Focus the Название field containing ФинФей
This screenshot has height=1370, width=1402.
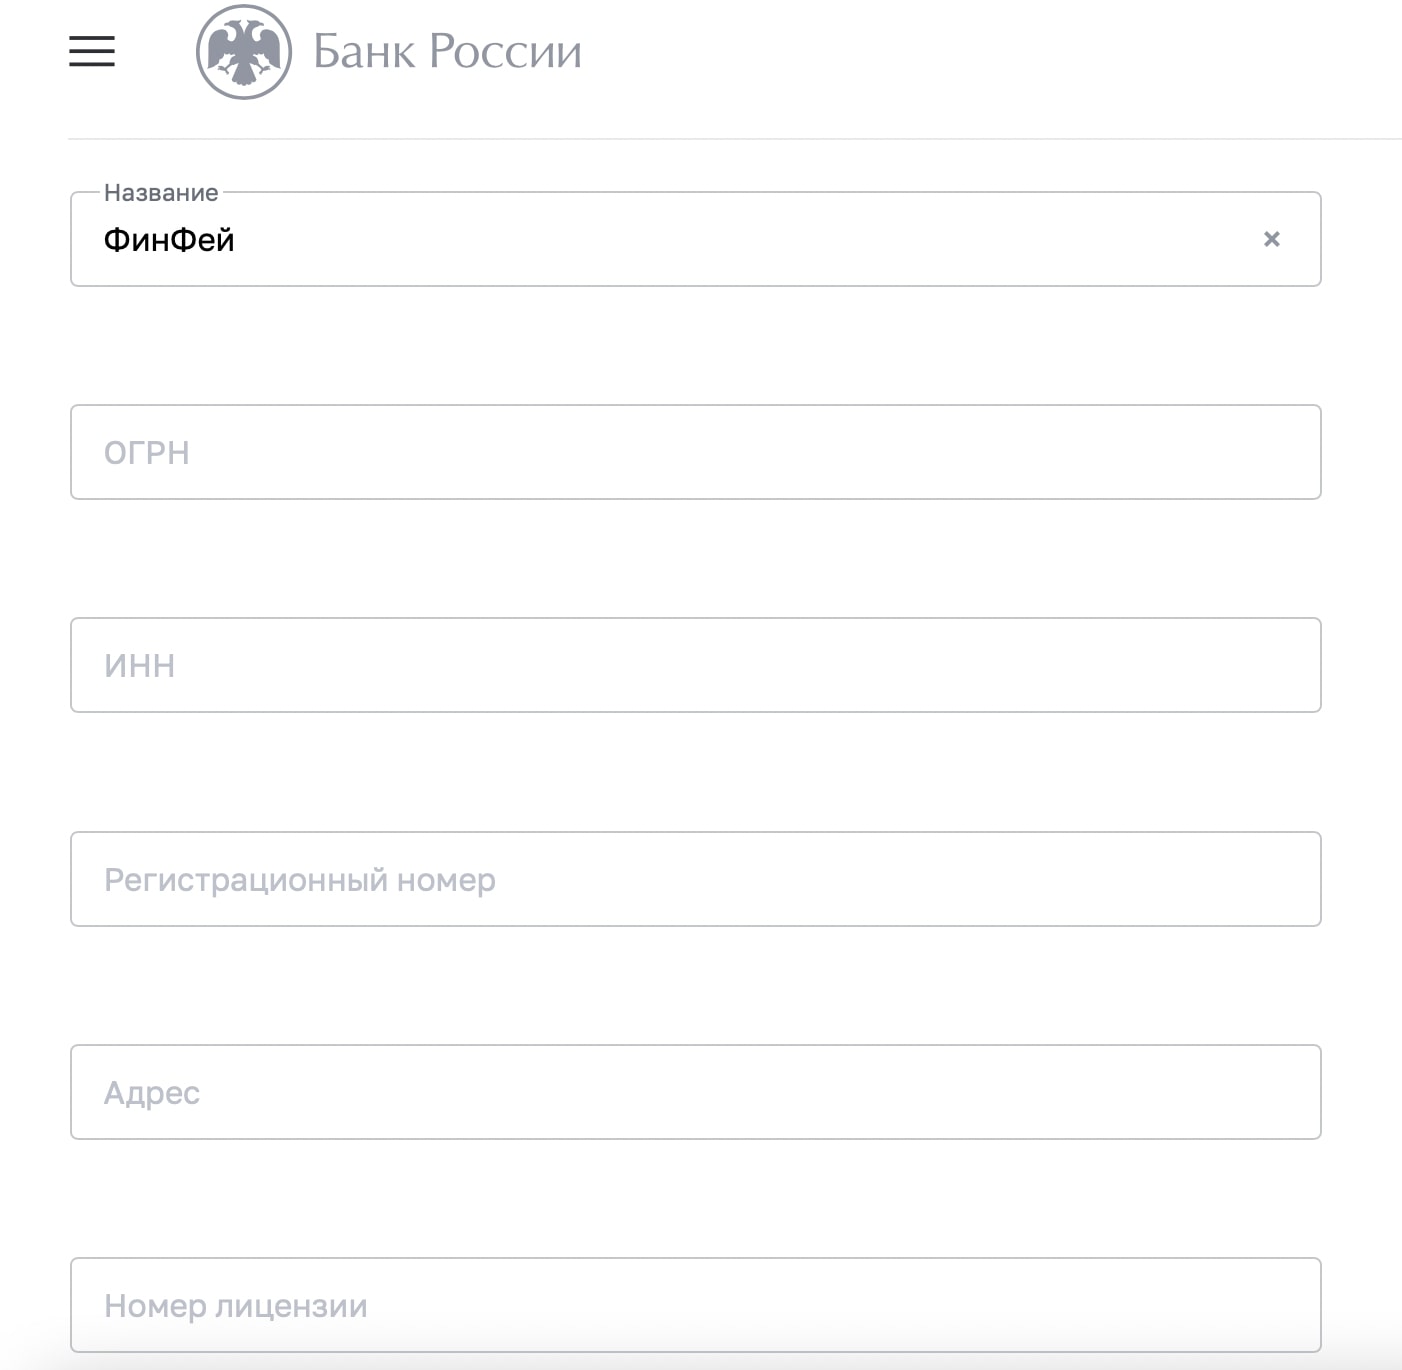[696, 239]
